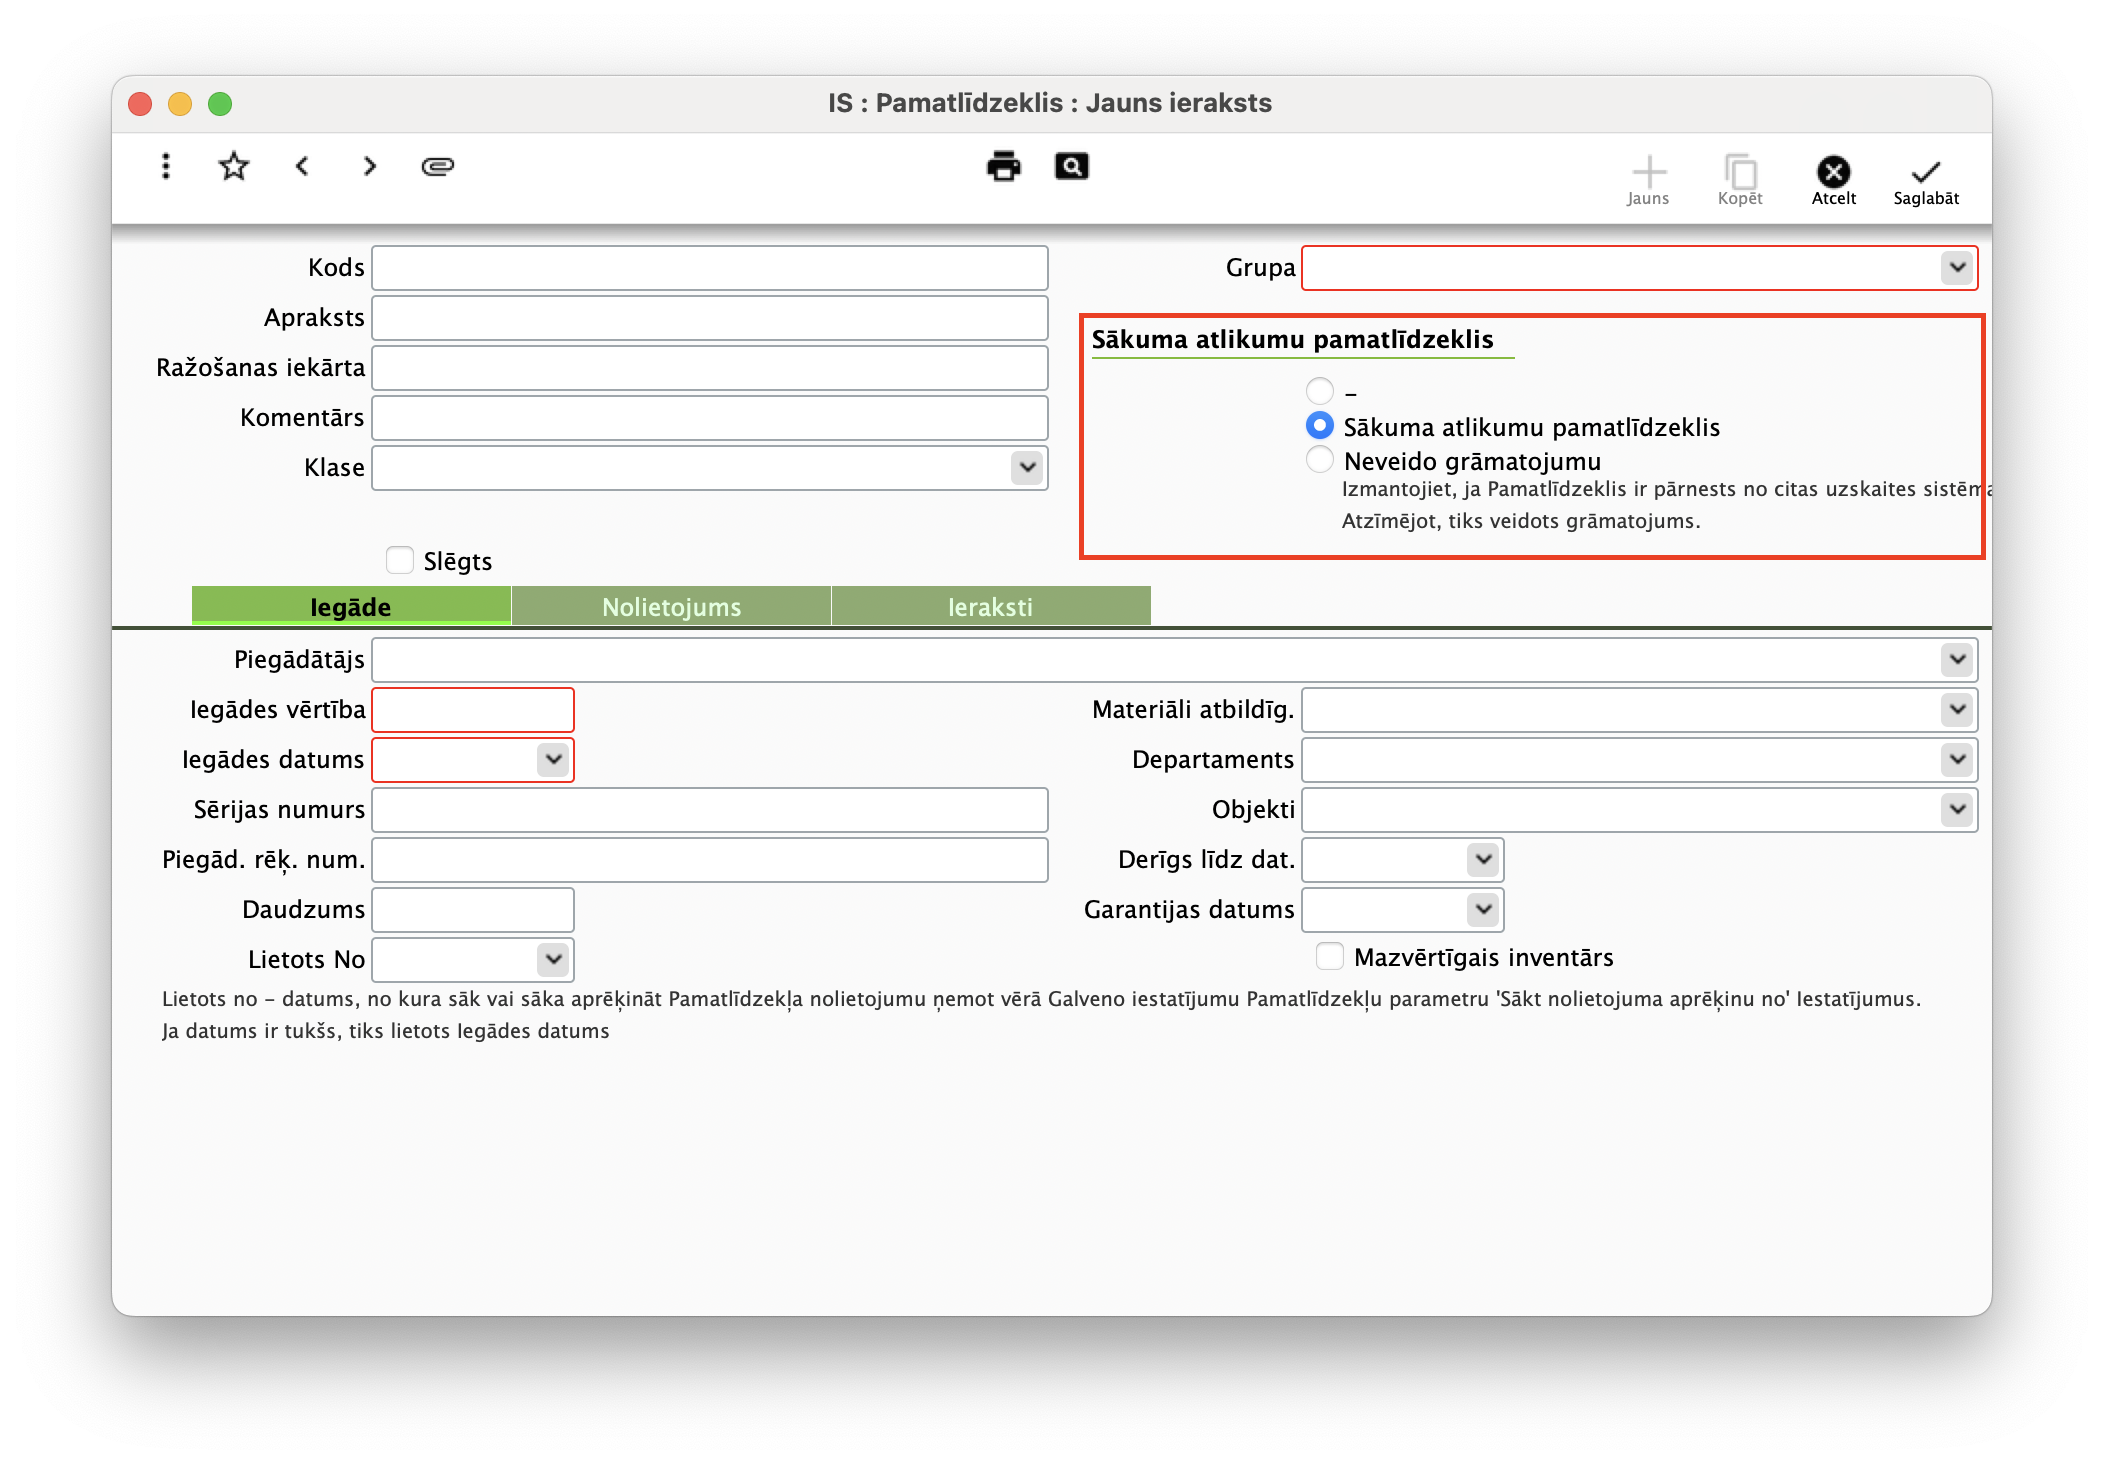Image resolution: width=2104 pixels, height=1464 pixels.
Task: Click the print icon
Action: click(1003, 166)
